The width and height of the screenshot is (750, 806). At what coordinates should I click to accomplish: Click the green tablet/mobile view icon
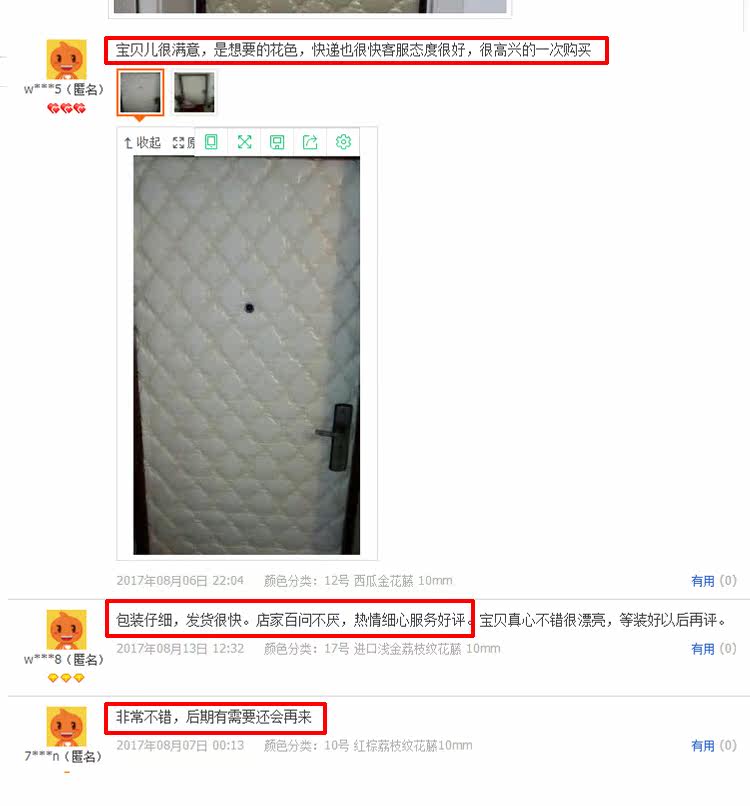tap(211, 142)
